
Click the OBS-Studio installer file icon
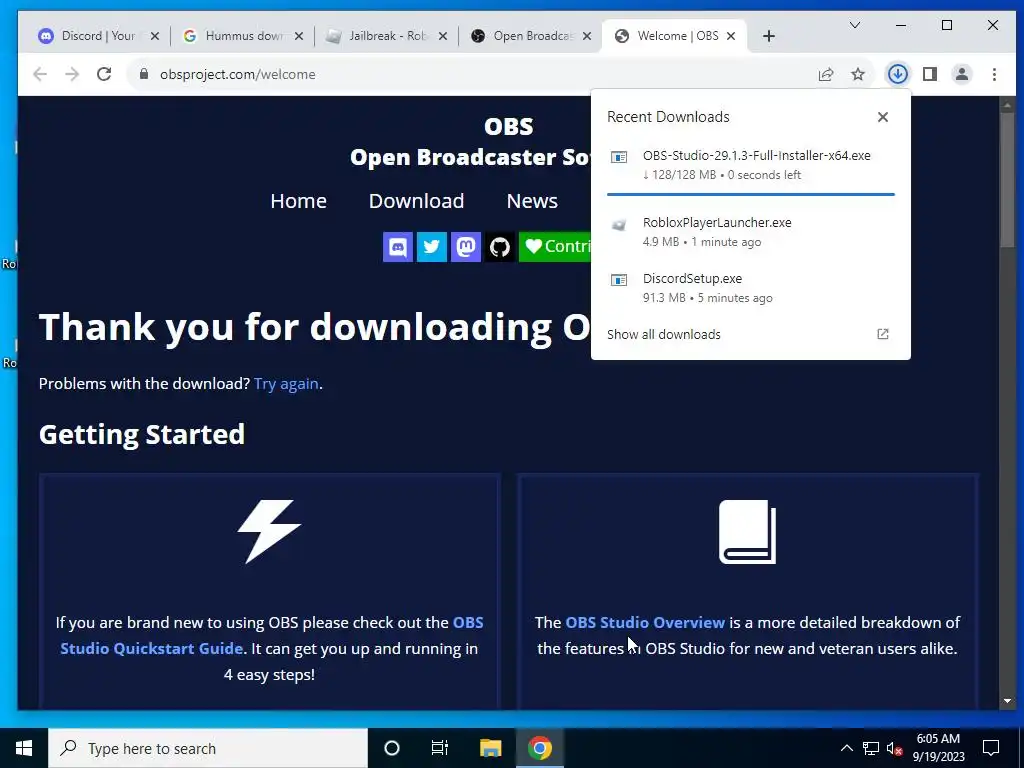618,157
